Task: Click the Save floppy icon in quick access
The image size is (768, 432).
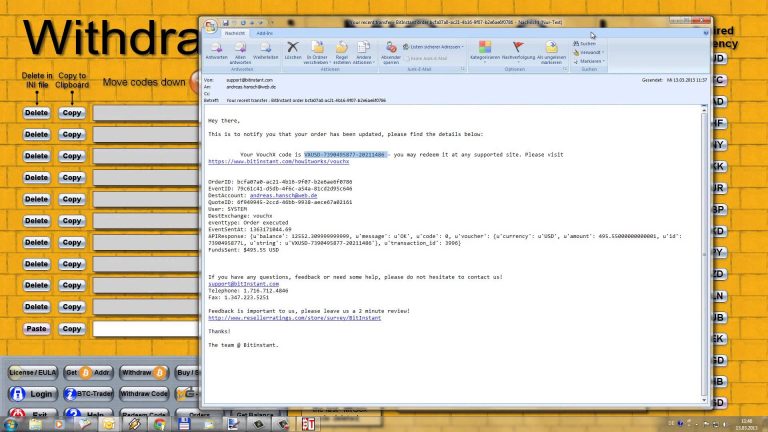Action: click(x=226, y=23)
